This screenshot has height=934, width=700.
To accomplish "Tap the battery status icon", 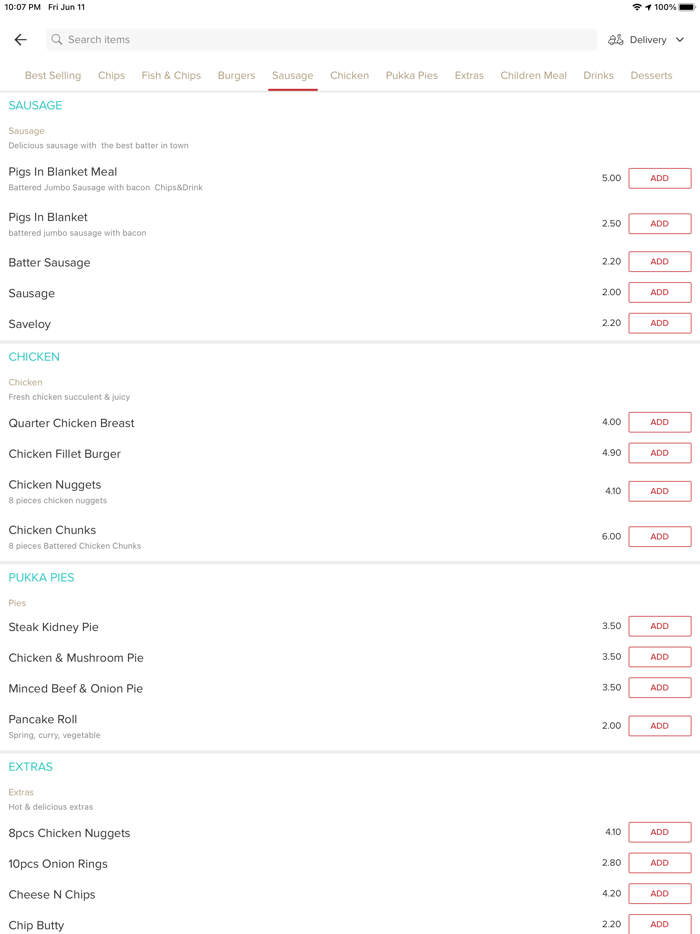I will click(x=687, y=7).
